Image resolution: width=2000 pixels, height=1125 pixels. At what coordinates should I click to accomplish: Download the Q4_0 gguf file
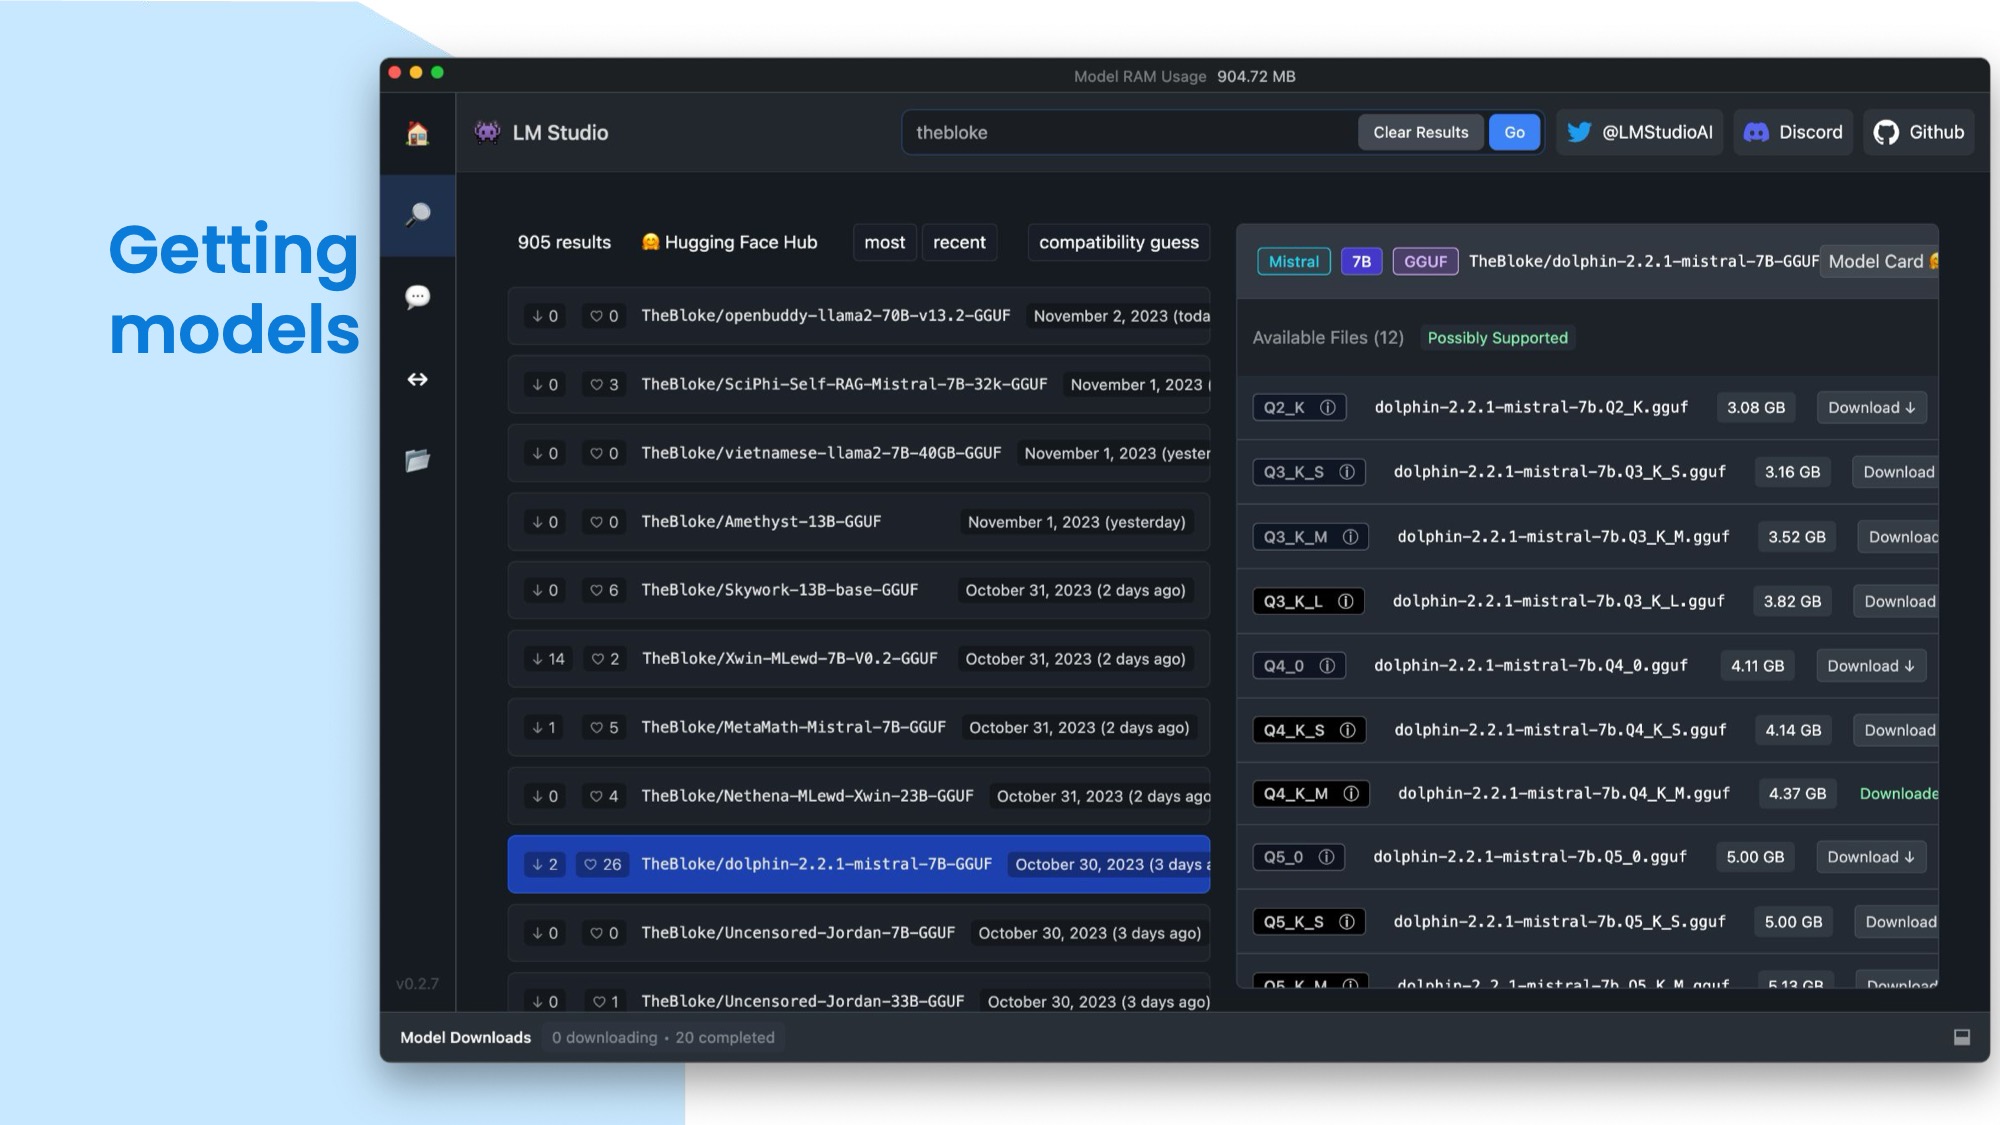1870,666
